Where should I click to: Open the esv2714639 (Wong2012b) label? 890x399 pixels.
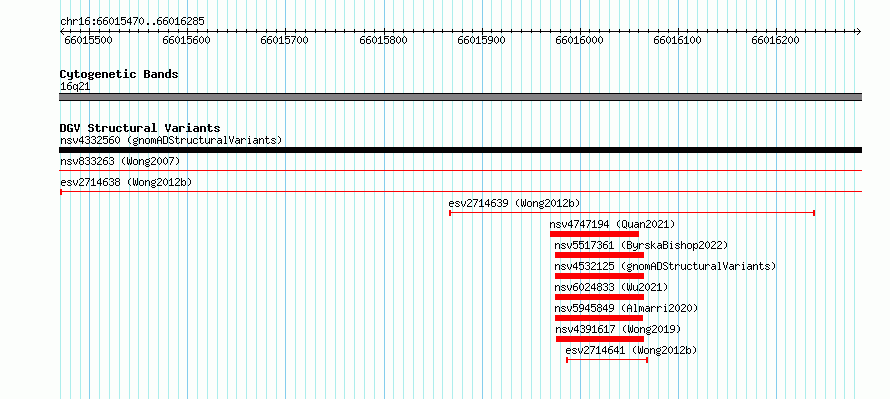pyautogui.click(x=514, y=203)
